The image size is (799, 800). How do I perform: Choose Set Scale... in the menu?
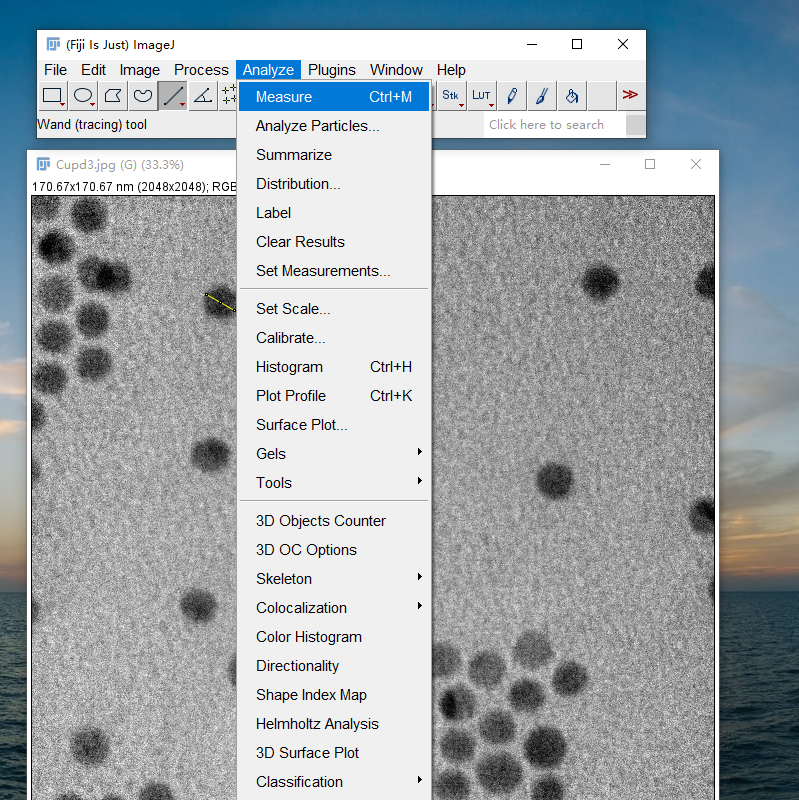coord(293,308)
